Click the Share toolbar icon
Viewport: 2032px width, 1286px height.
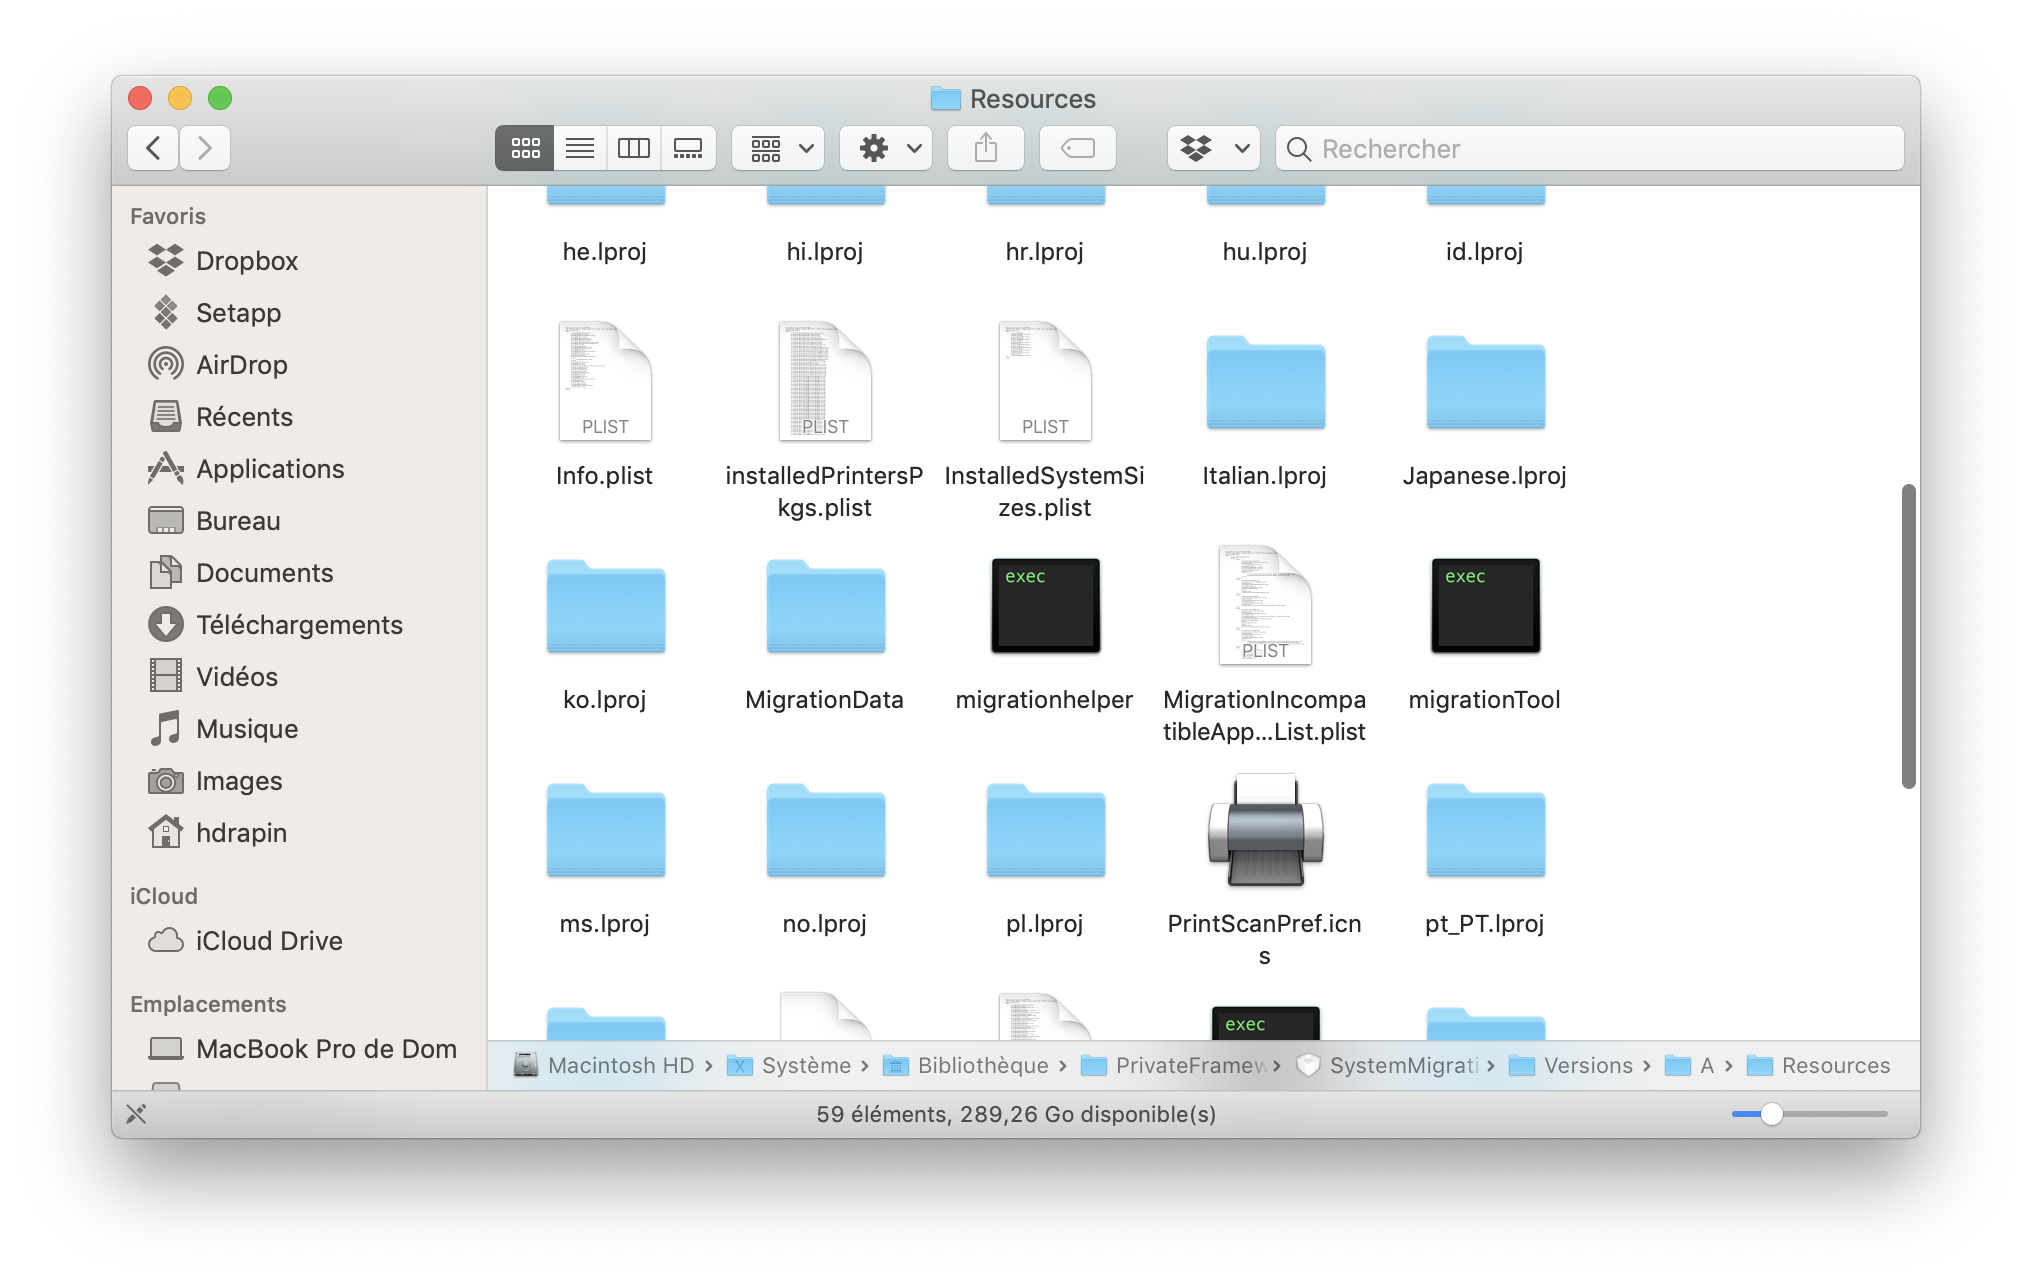point(985,147)
